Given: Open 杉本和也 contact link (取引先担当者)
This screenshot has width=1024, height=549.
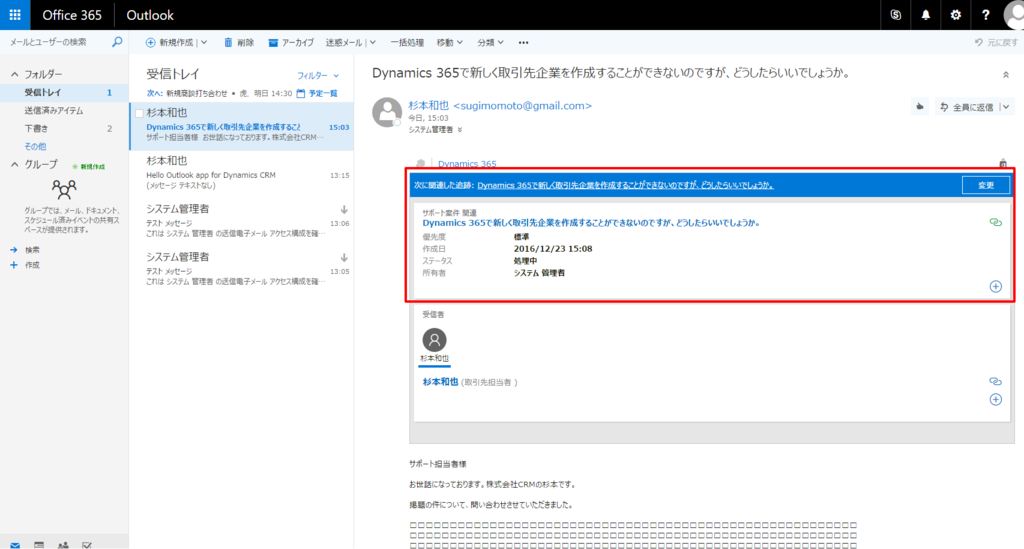Looking at the screenshot, I should pyautogui.click(x=440, y=382).
